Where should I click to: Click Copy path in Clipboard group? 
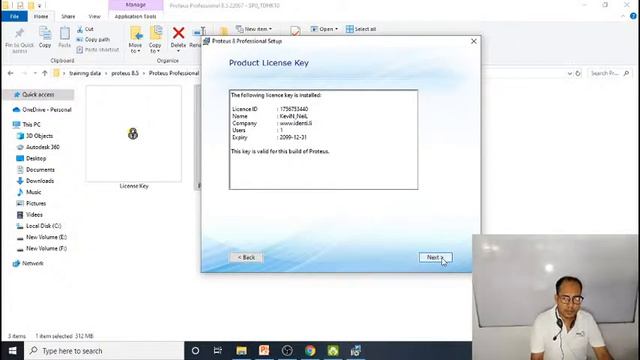coord(93,40)
